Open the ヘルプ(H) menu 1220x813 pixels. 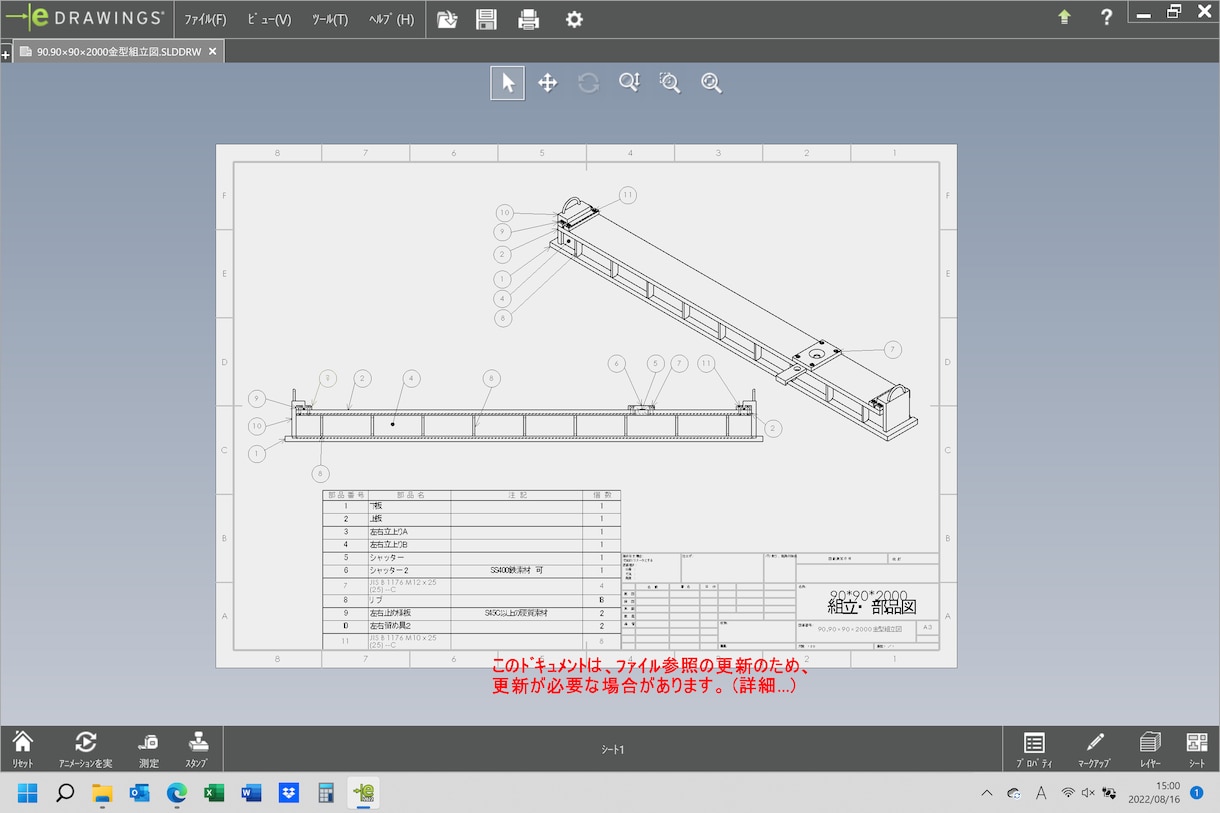391,19
